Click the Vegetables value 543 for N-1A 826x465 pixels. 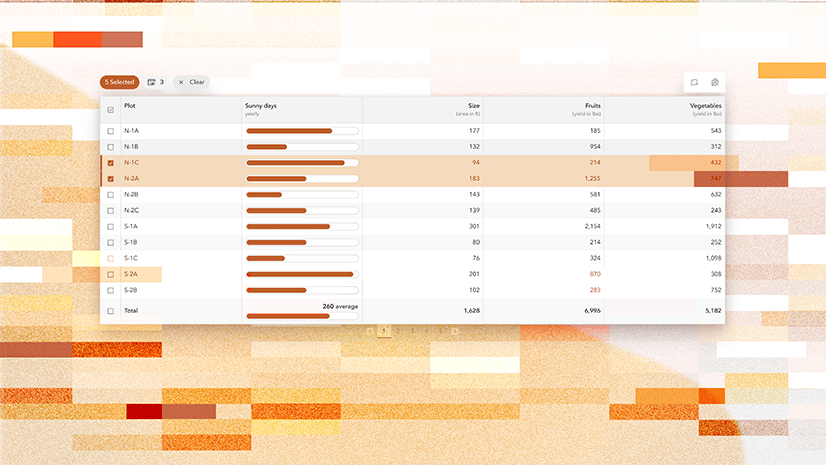tap(716, 131)
